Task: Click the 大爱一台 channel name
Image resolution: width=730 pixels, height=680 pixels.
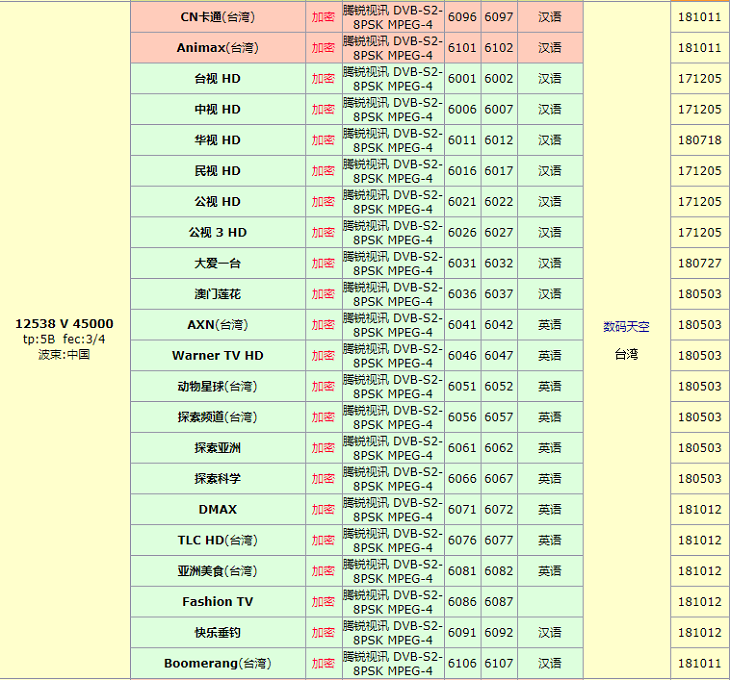Action: [x=217, y=264]
